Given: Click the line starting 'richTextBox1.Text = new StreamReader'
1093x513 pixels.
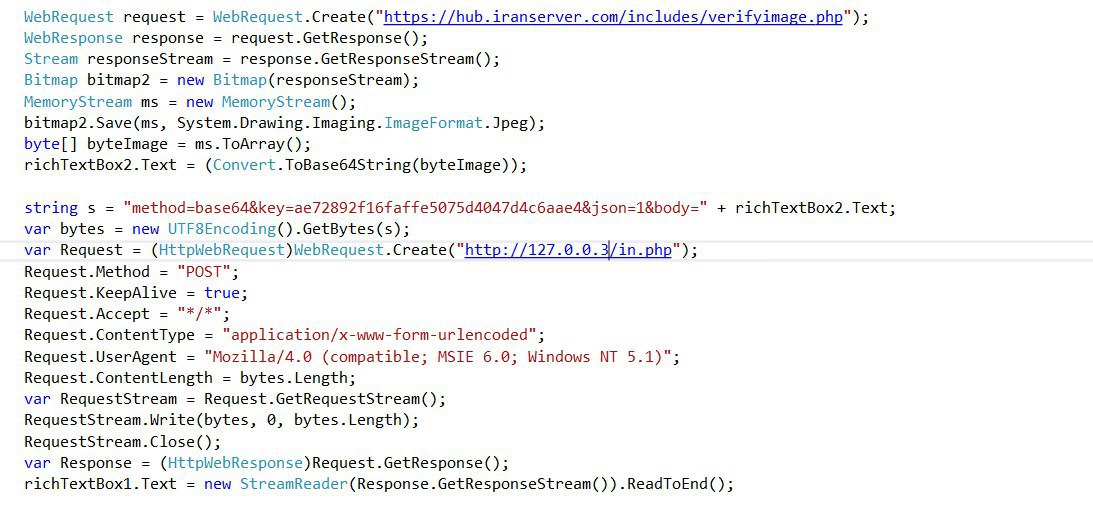Looking at the screenshot, I should [x=379, y=484].
